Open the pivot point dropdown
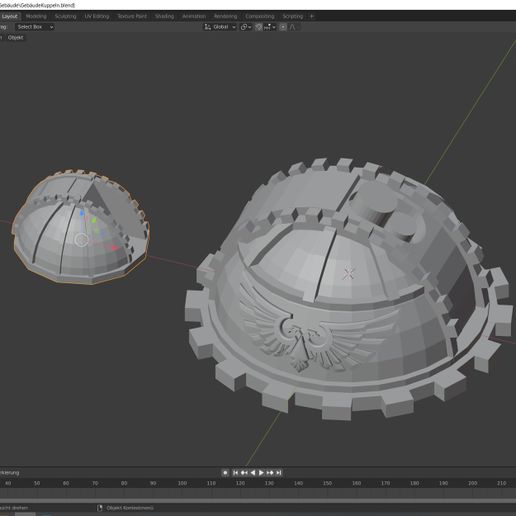This screenshot has height=516, width=516. (246, 27)
